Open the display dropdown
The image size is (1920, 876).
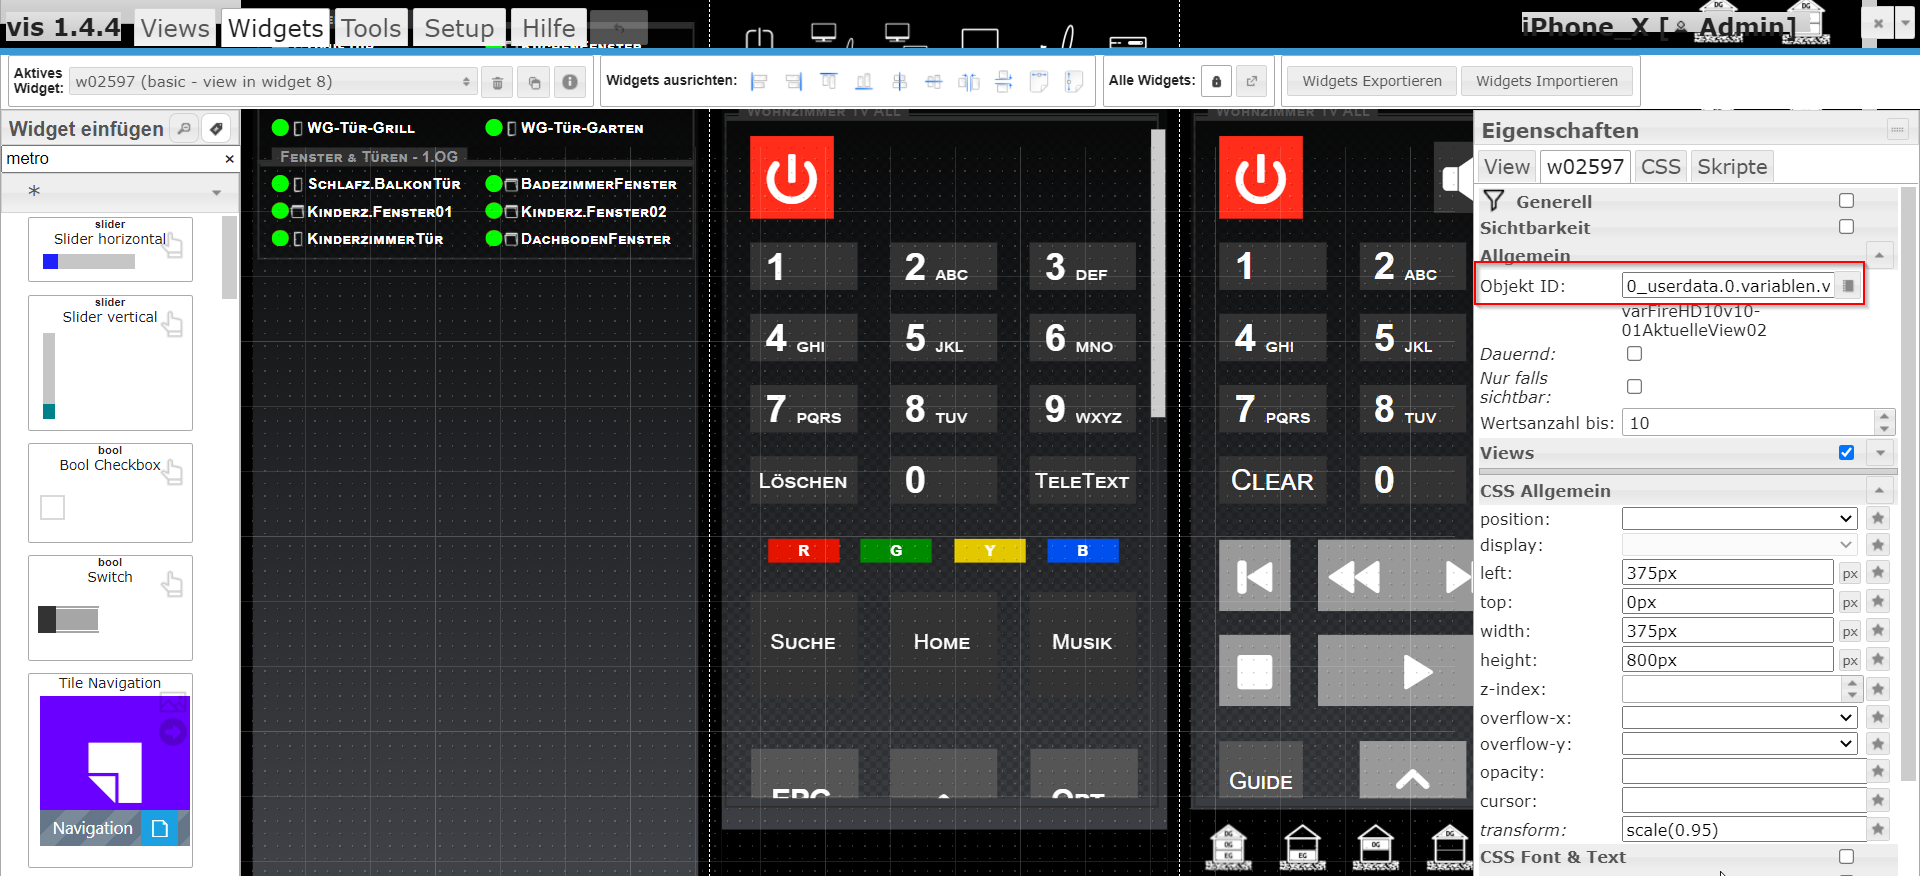[1739, 544]
